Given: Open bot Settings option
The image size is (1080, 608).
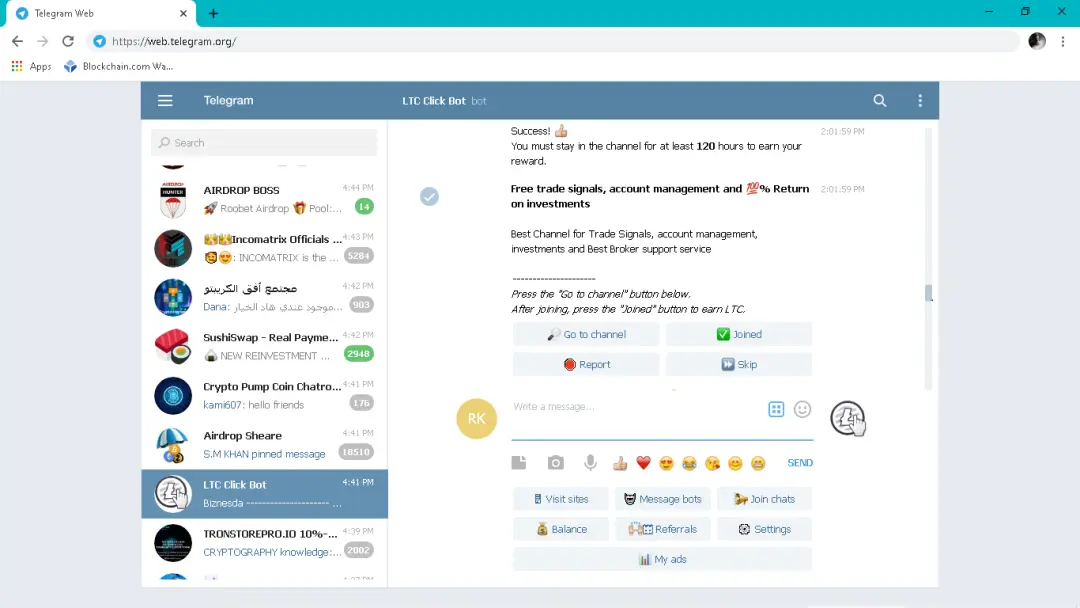Looking at the screenshot, I should tap(765, 529).
